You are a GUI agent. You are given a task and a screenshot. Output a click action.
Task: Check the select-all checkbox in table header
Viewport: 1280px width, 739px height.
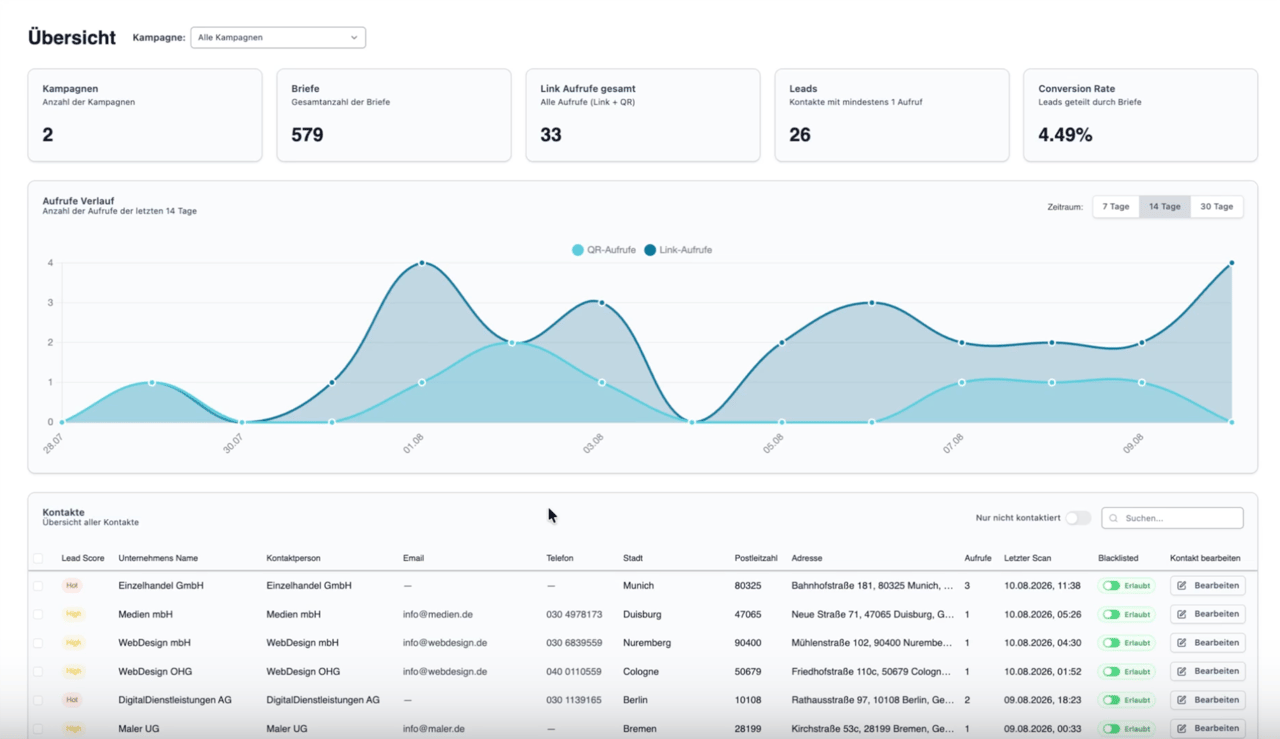coord(38,558)
